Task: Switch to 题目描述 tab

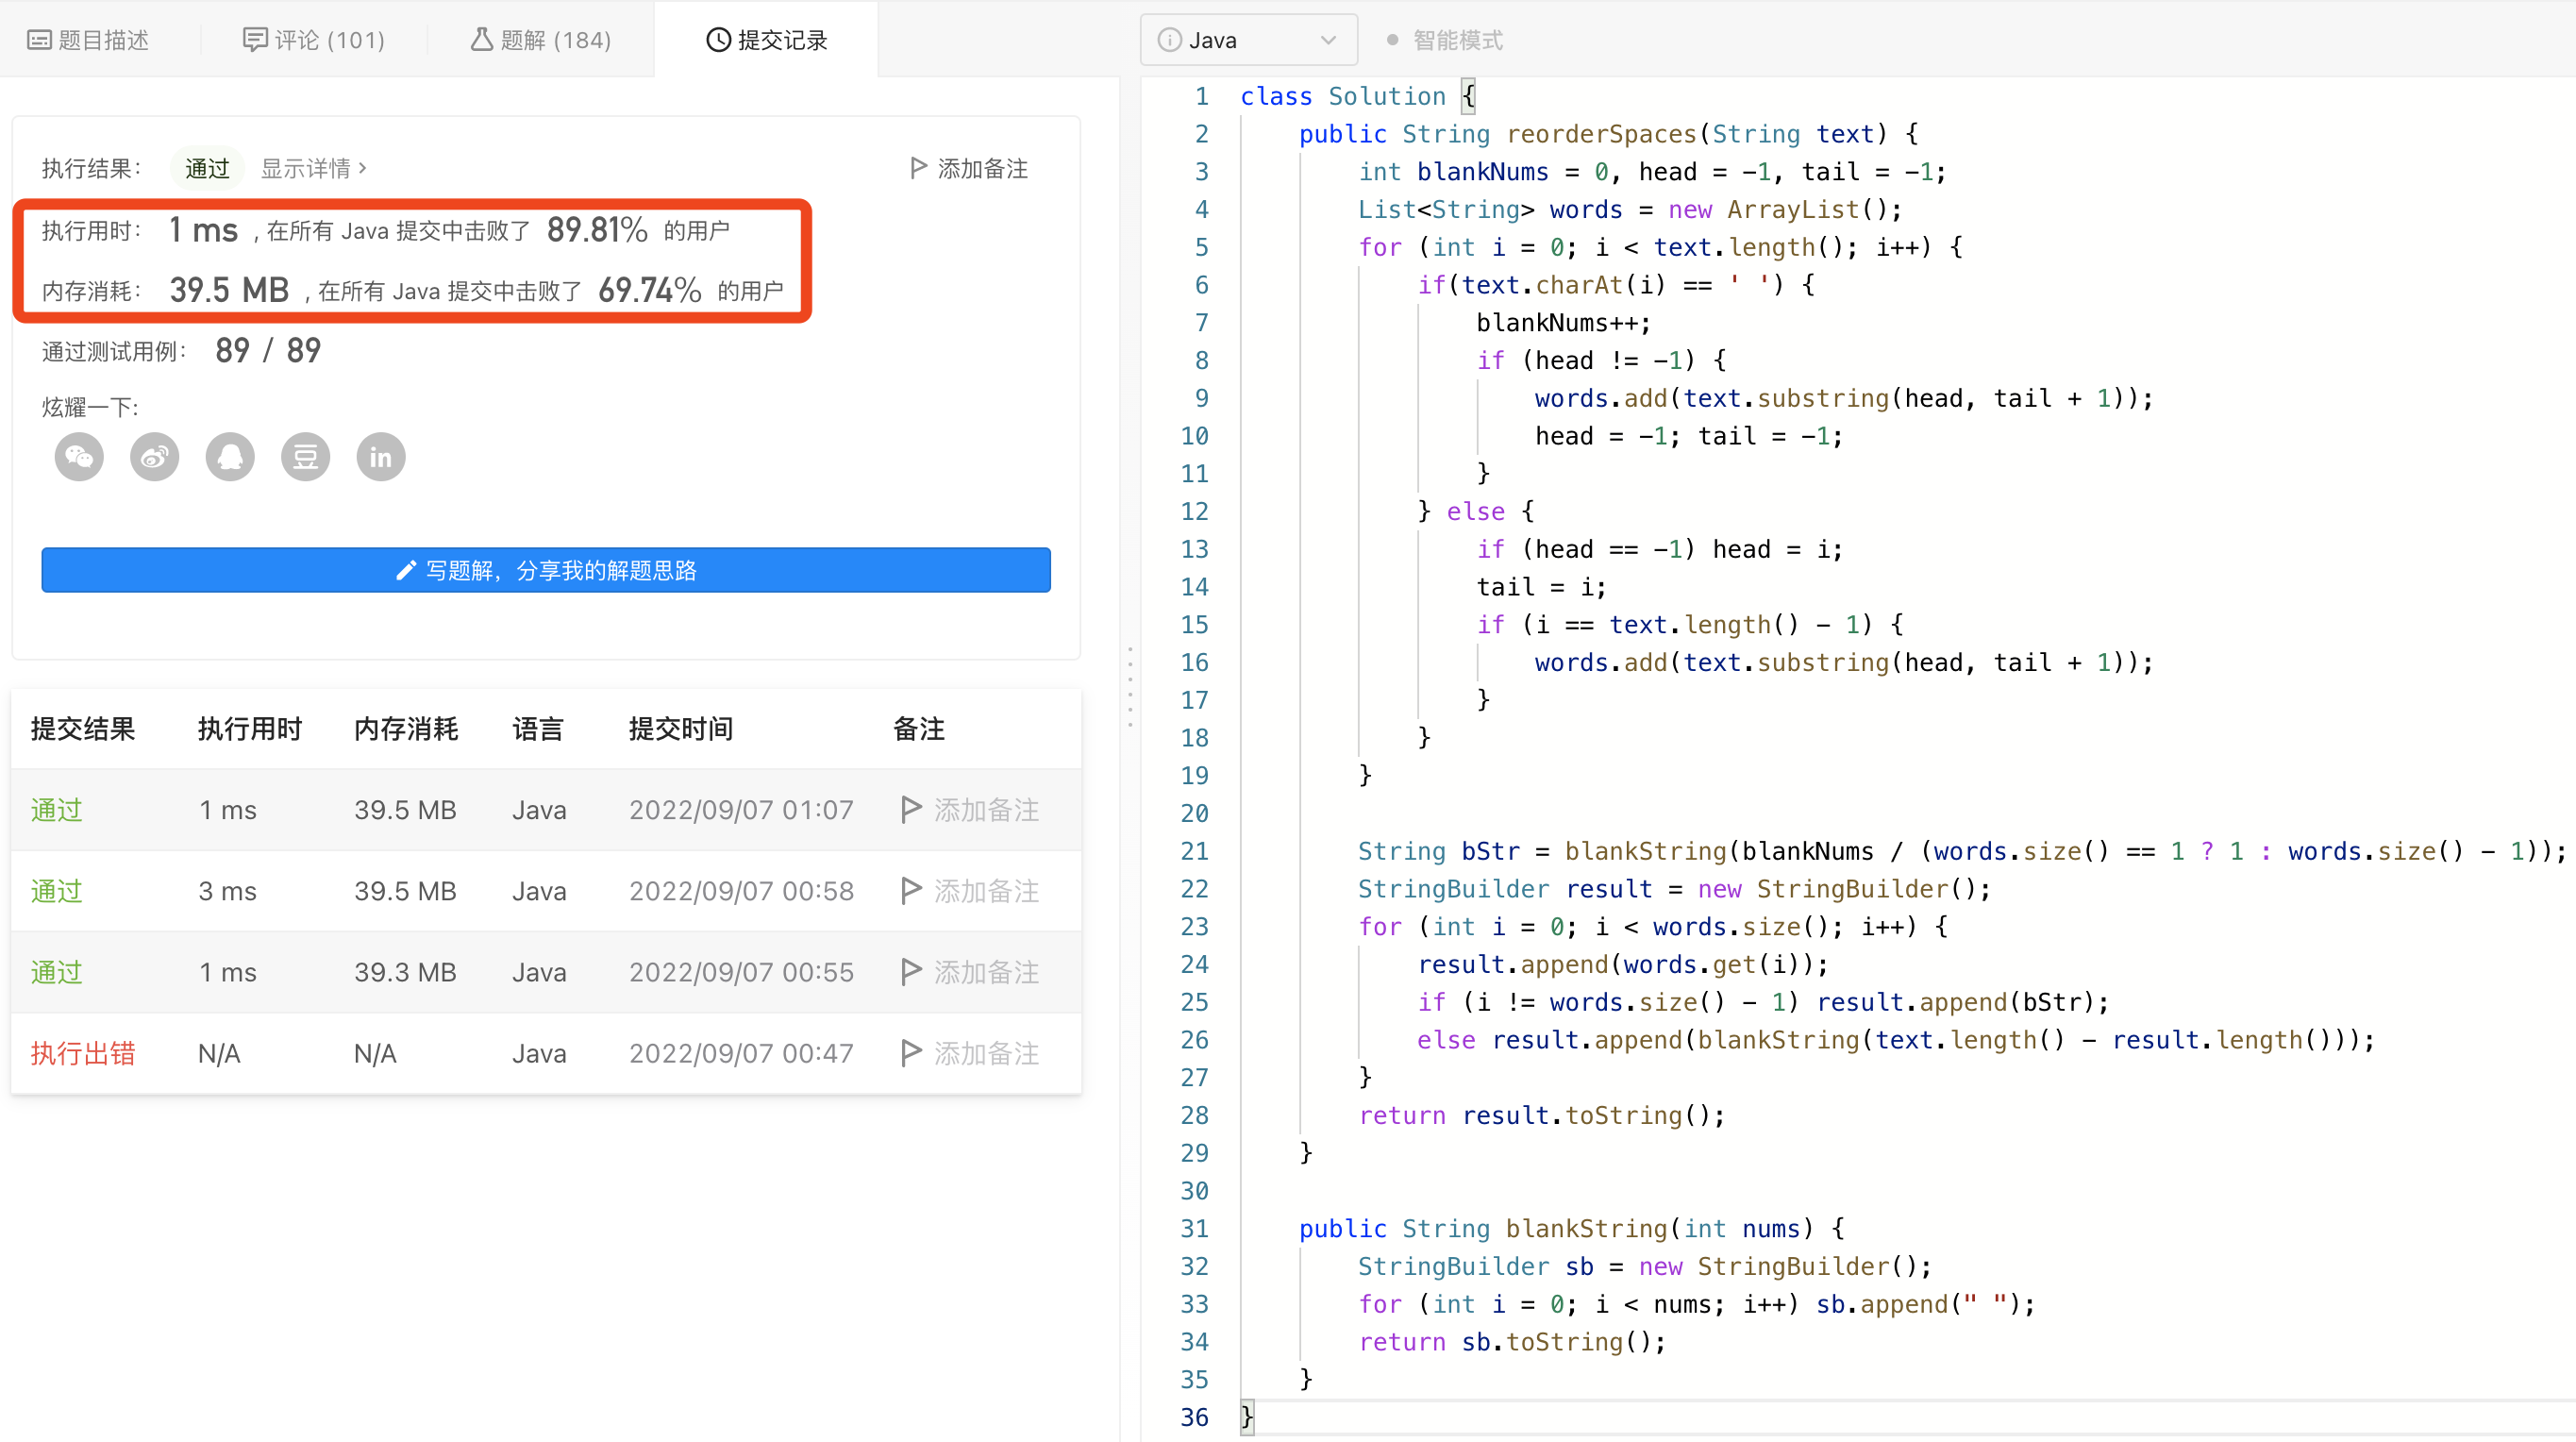Action: coord(88,40)
